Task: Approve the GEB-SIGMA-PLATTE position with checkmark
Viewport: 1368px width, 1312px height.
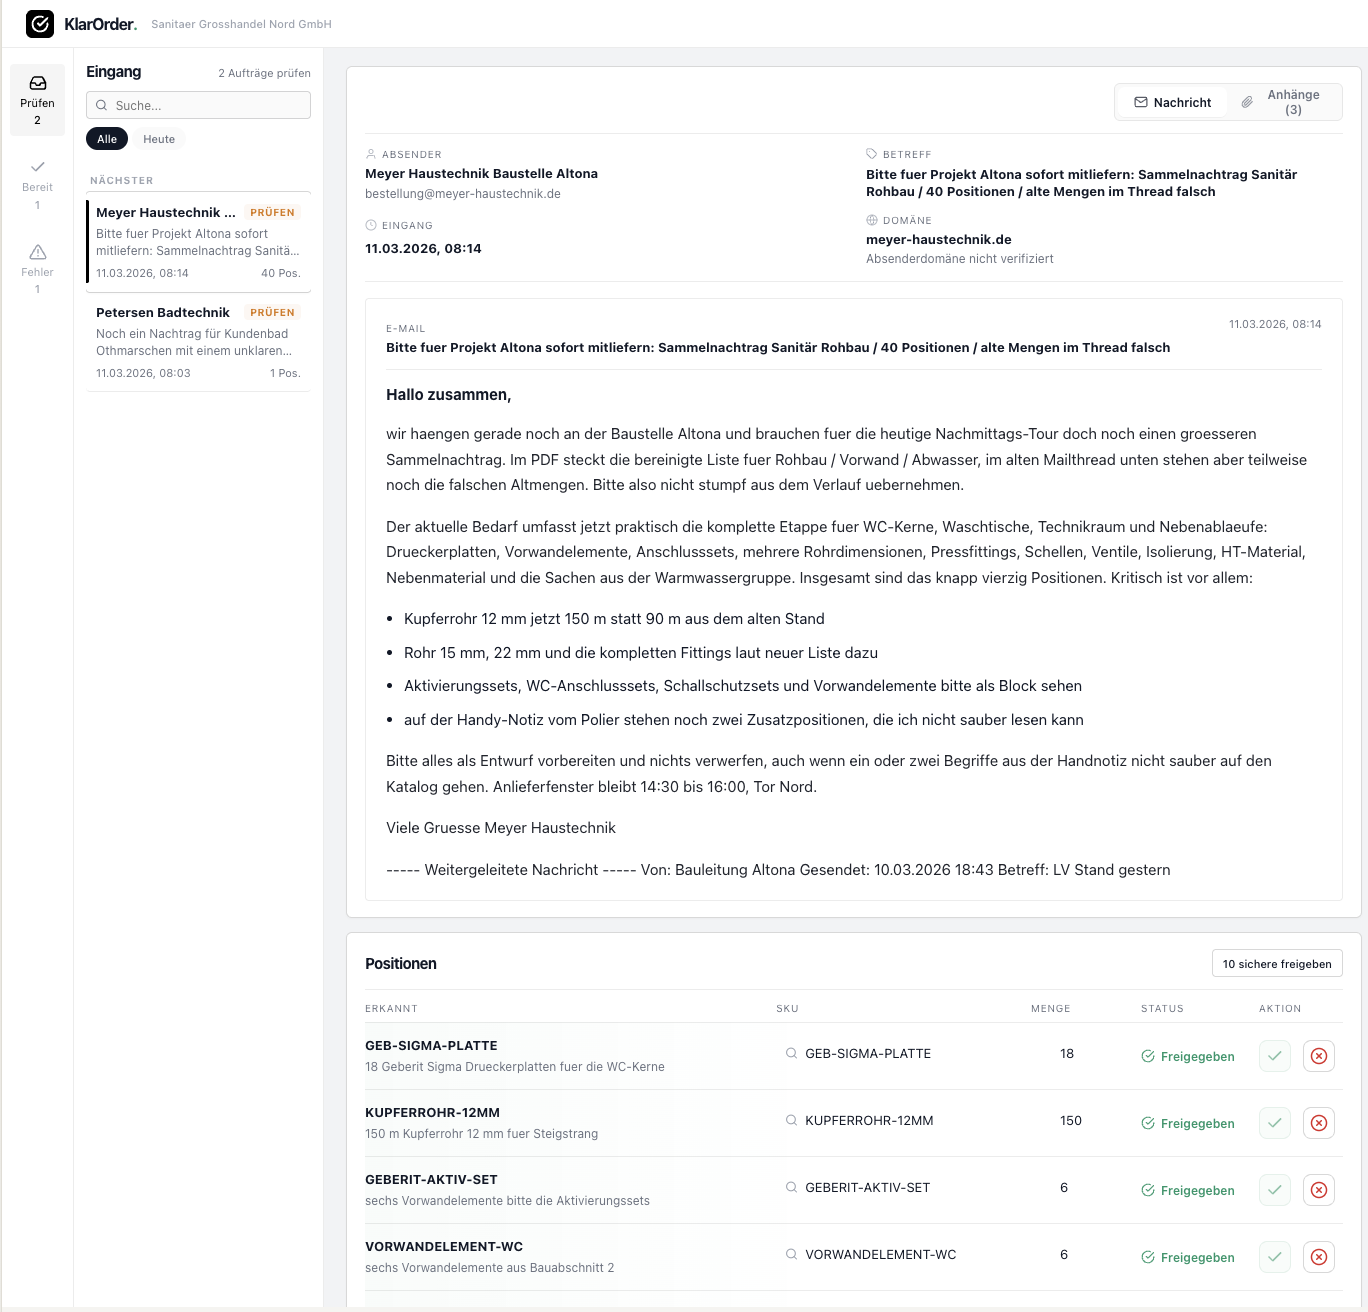Action: pos(1275,1056)
